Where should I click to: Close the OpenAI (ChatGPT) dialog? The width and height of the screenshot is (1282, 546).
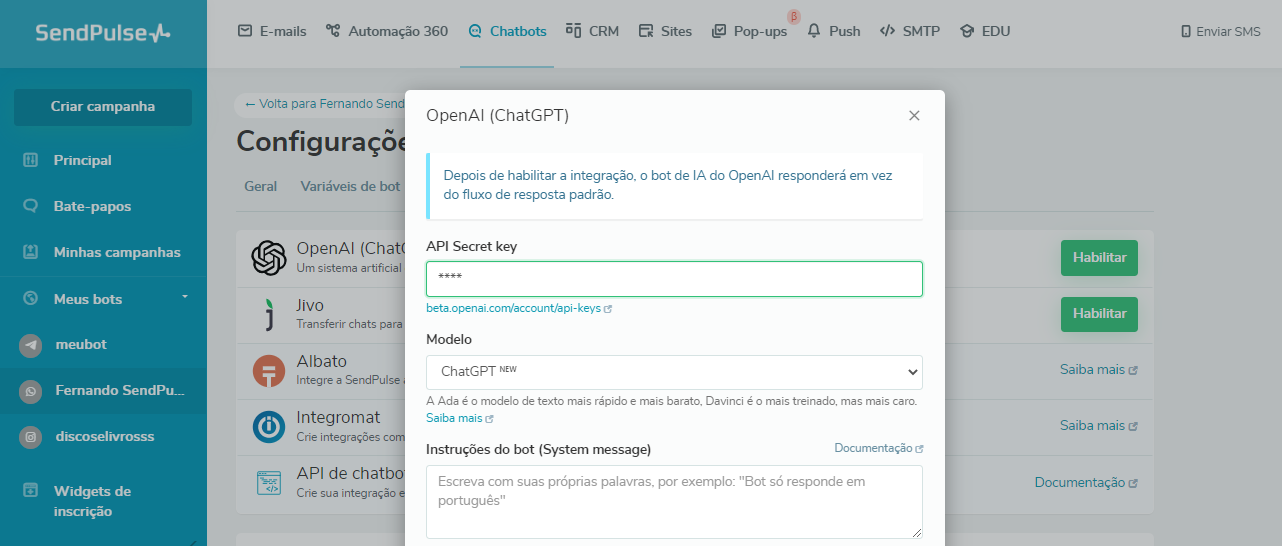[913, 116]
